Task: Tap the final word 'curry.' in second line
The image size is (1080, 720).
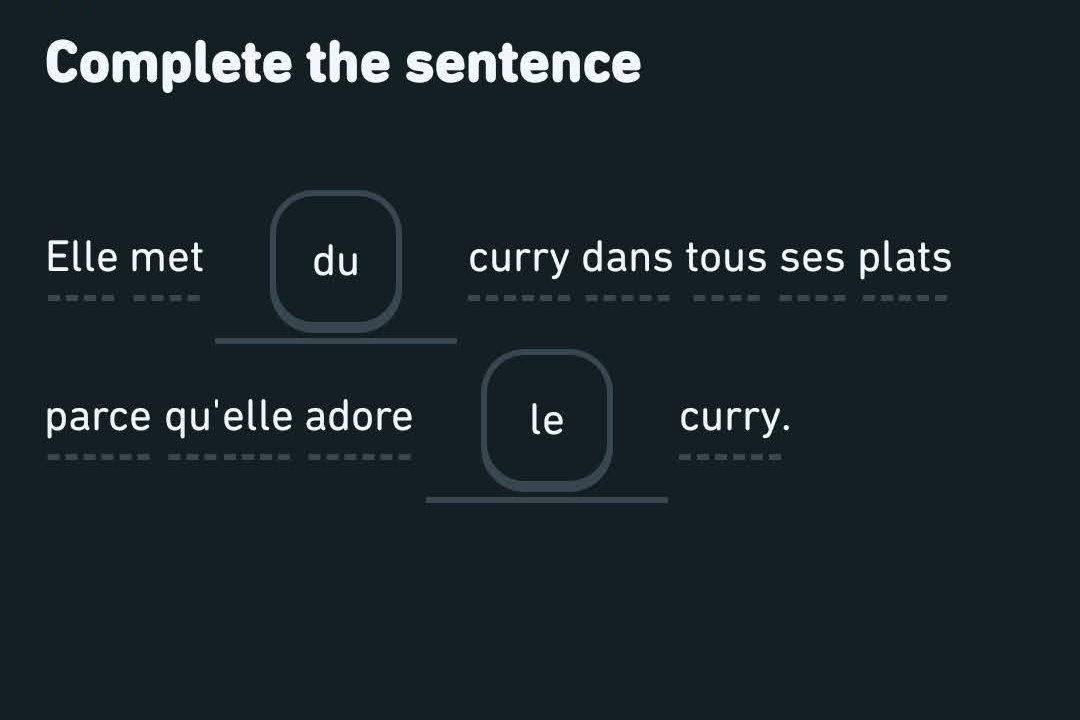Action: 734,417
